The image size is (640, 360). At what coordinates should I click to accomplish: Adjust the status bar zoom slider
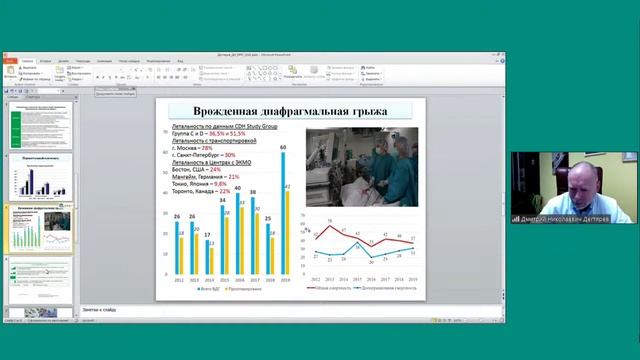click(x=480, y=320)
